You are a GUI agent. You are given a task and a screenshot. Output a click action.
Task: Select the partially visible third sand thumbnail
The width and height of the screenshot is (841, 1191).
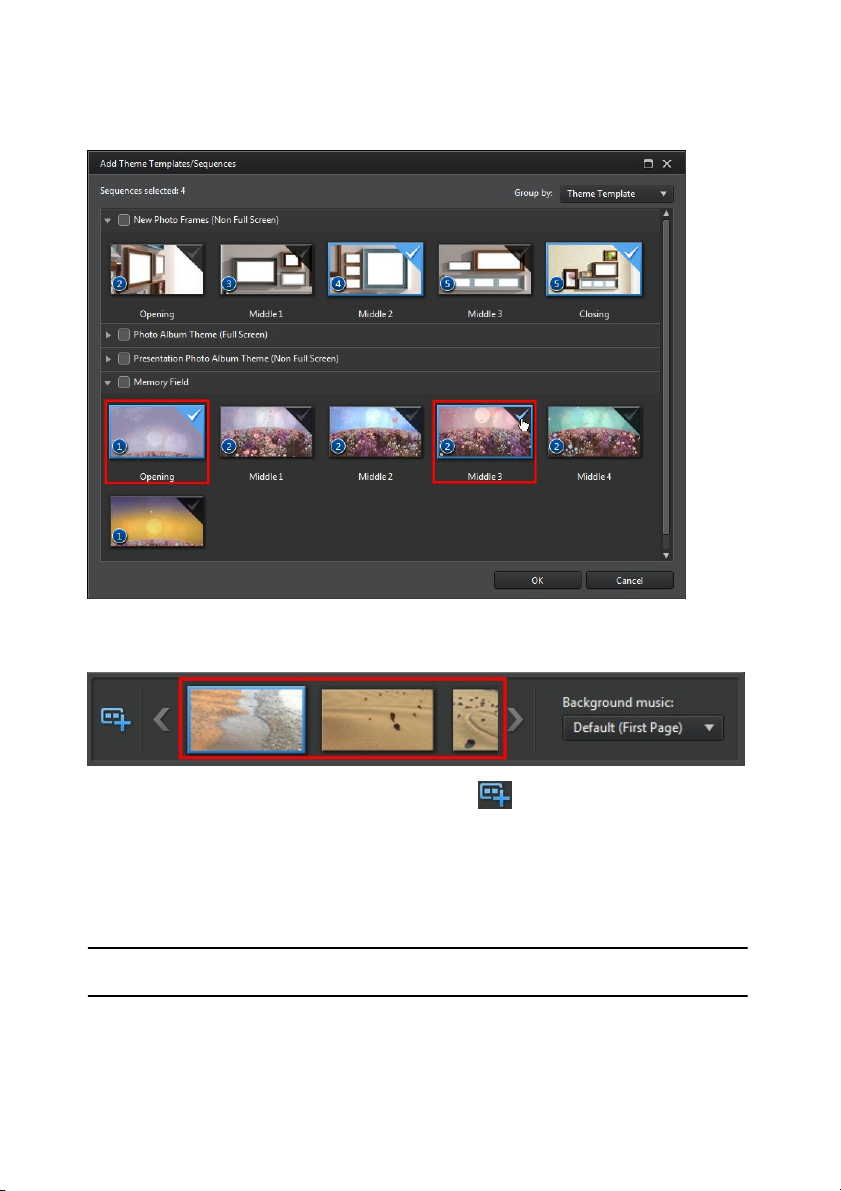coord(476,719)
